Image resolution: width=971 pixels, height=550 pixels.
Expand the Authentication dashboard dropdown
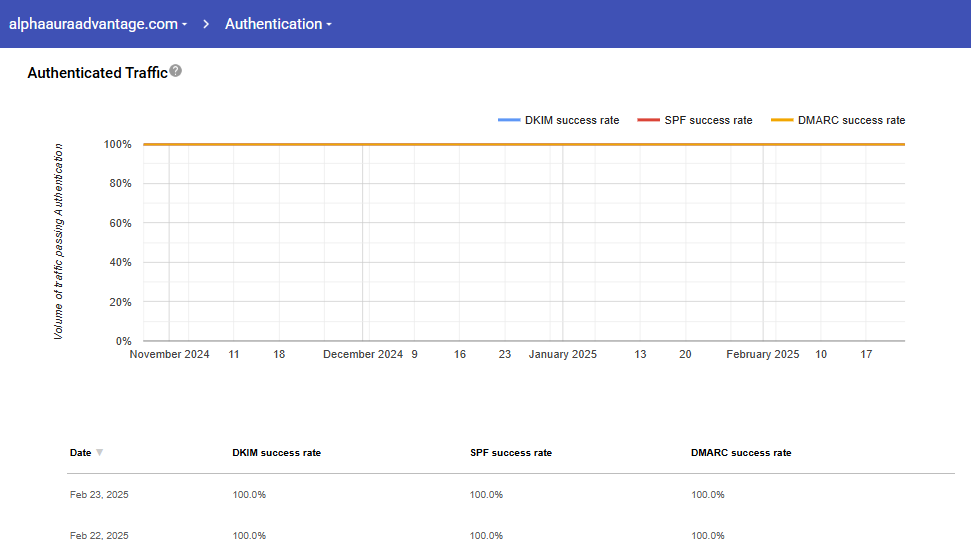pos(278,24)
